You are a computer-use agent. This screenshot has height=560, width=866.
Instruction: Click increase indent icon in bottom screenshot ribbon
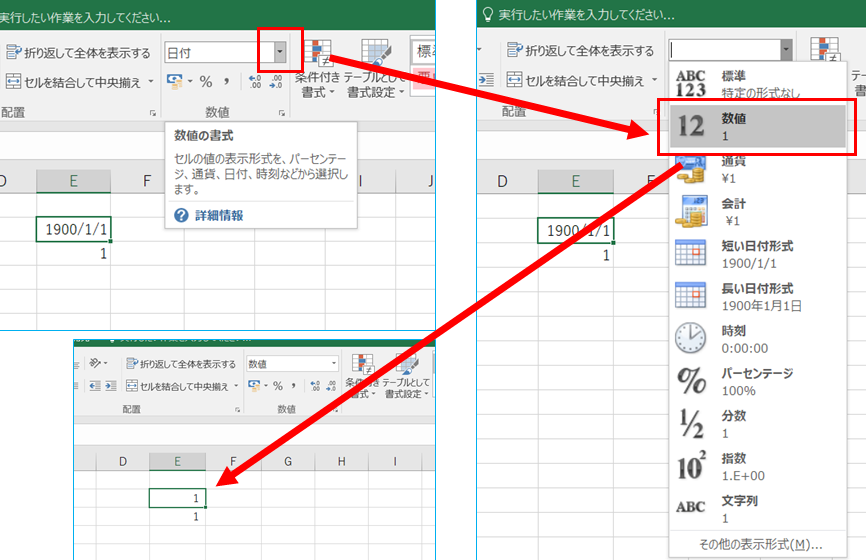(110, 386)
